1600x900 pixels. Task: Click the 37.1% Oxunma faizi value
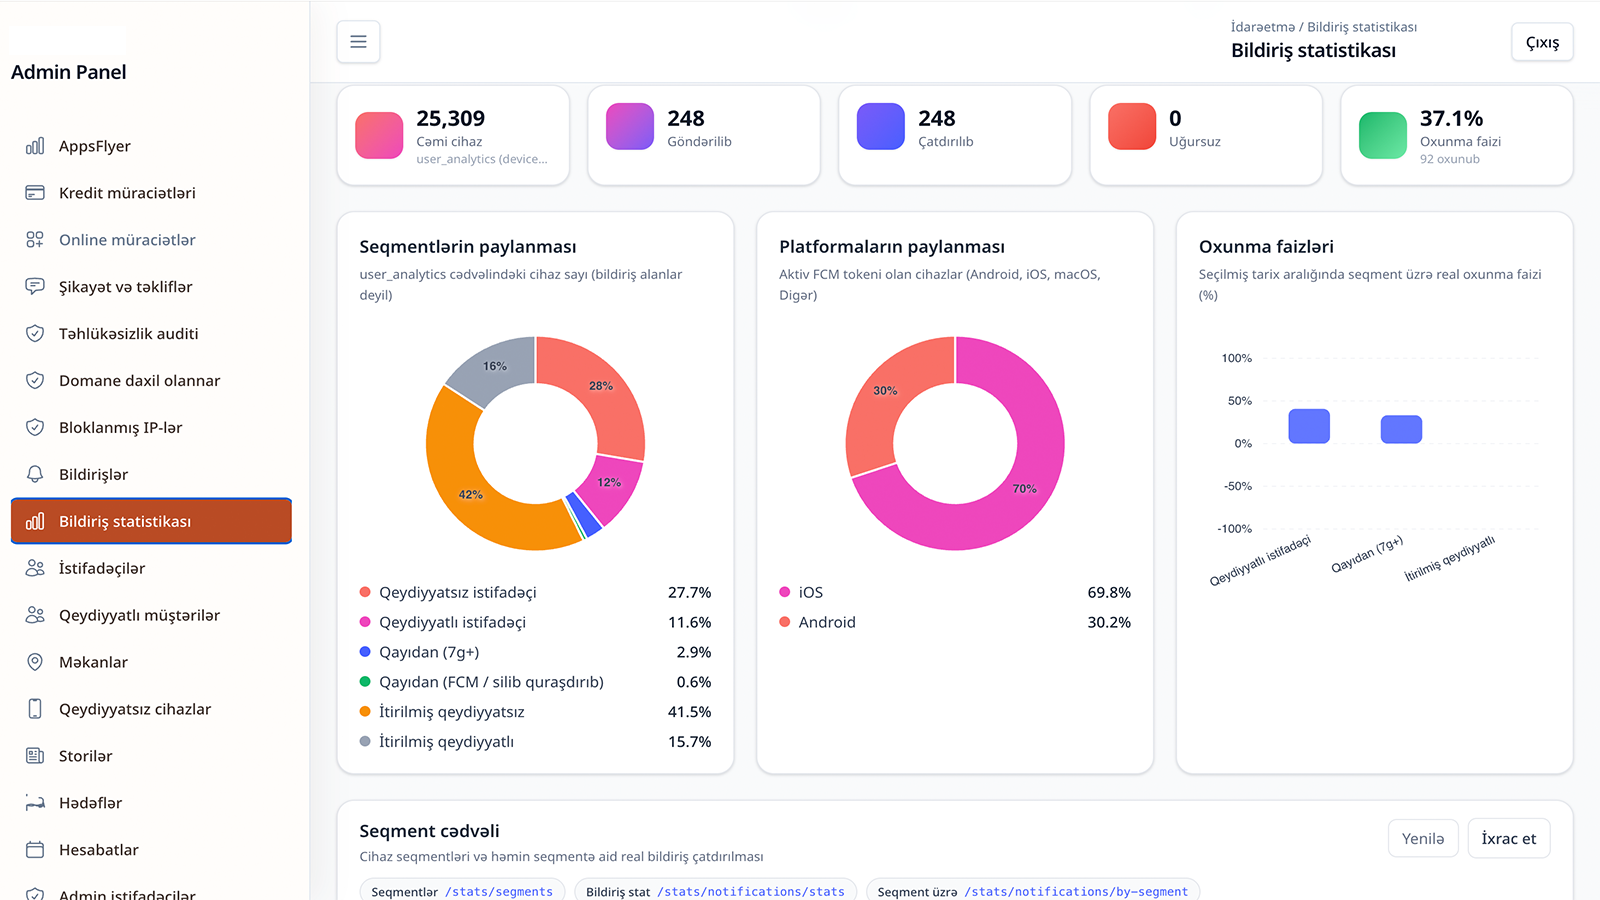pos(1452,118)
